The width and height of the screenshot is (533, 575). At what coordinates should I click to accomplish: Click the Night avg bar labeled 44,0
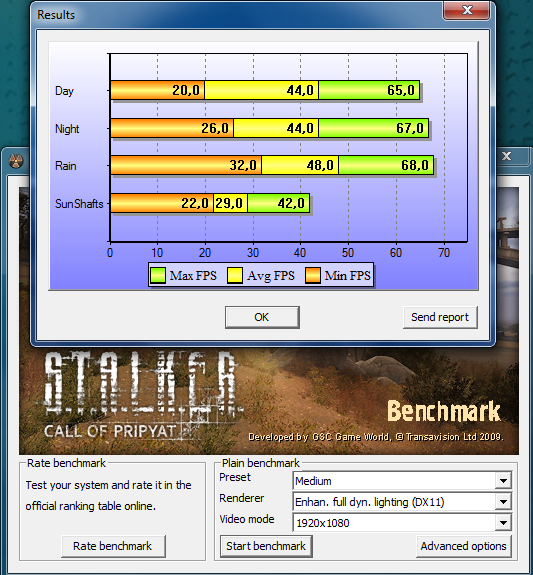pos(276,128)
